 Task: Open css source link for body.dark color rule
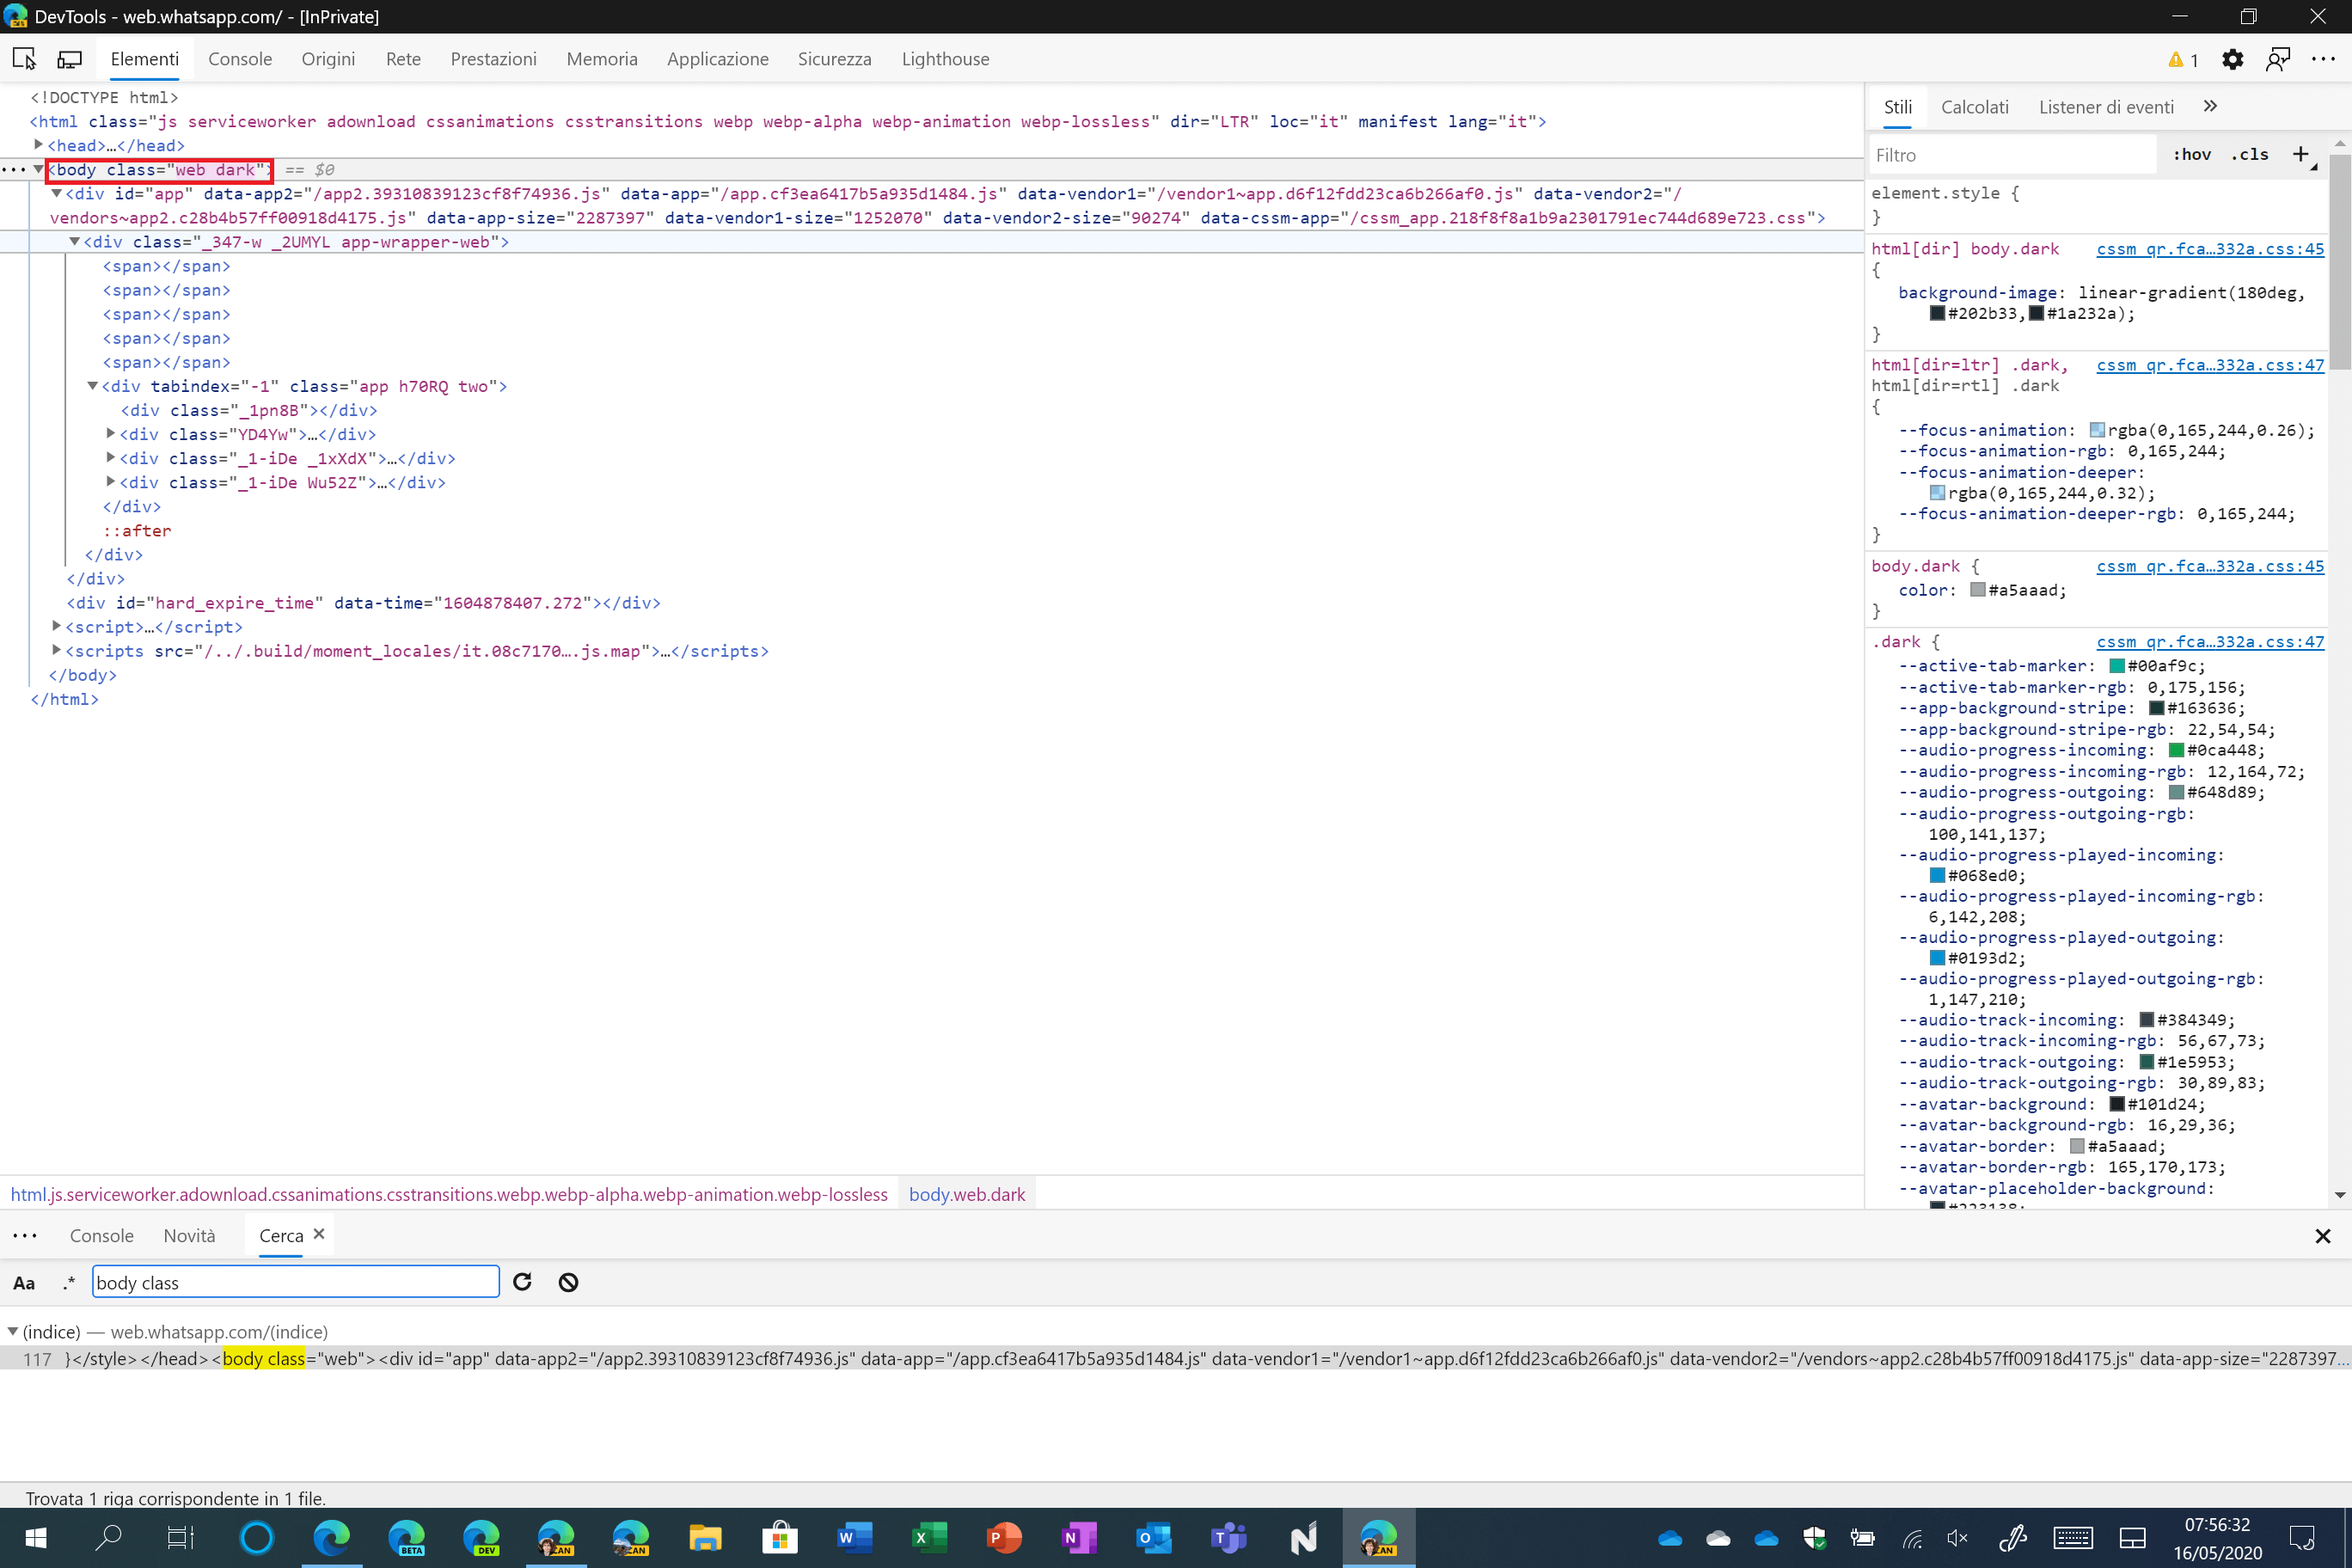2210,566
